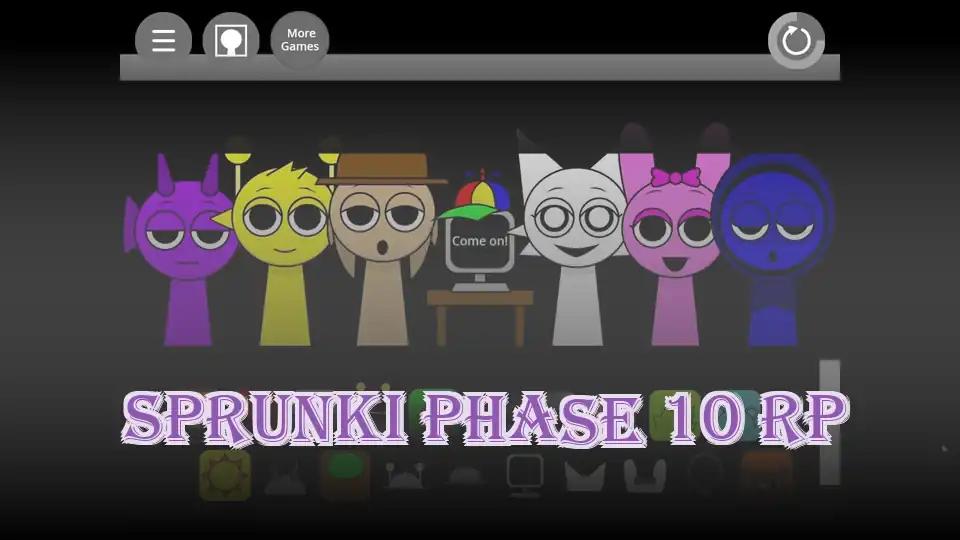Choose the grey bunny ears icon
The image size is (960, 540).
click(x=645, y=475)
